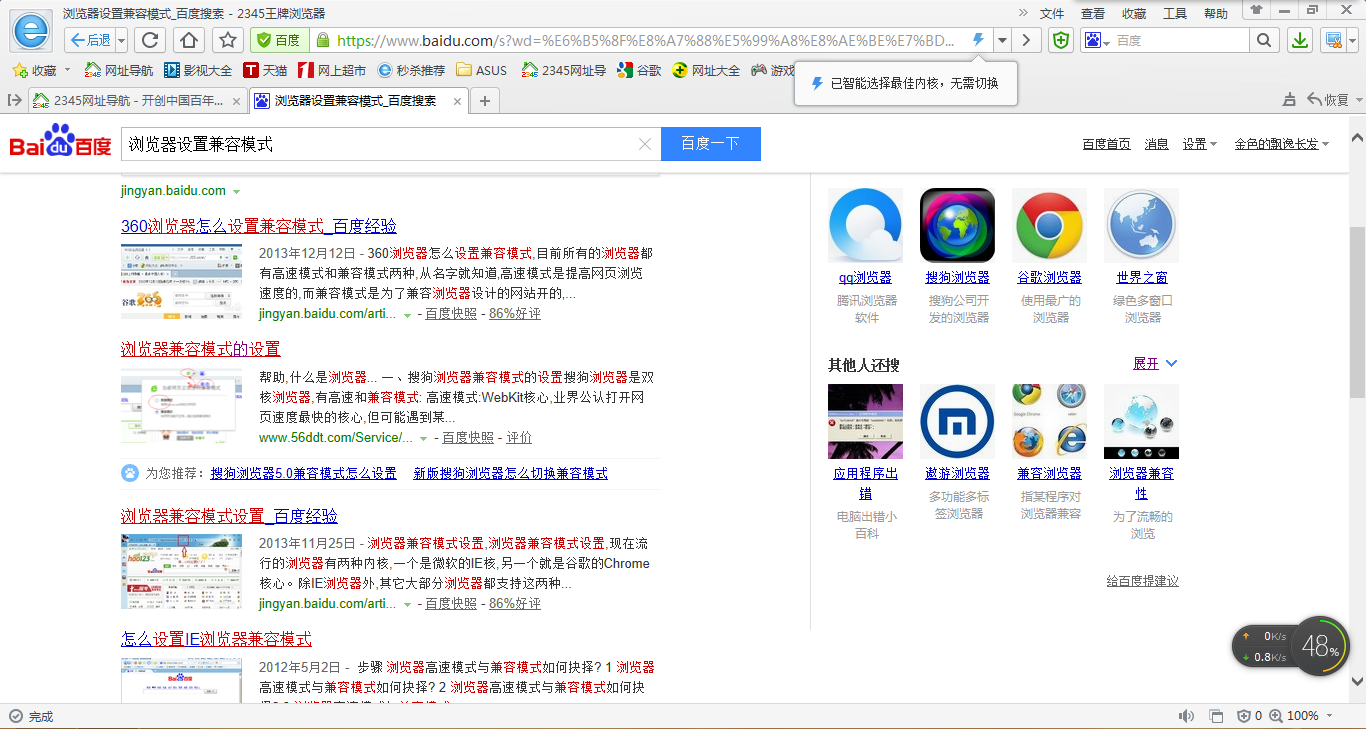Open 影视大全 bookmark
The image size is (1366, 729).
[198, 70]
